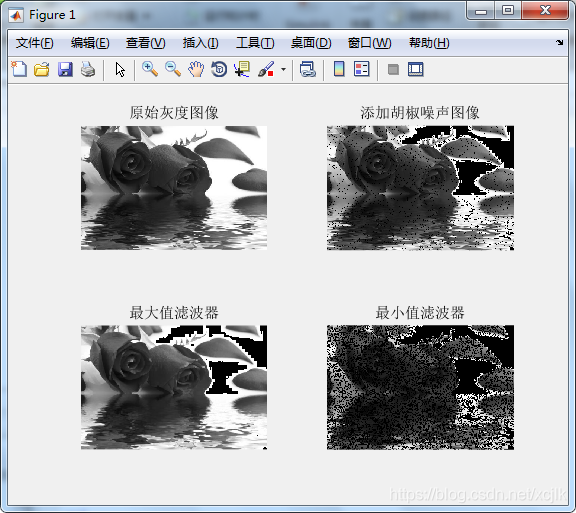The width and height of the screenshot is (576, 513).
Task: Save the figure with floppy disk icon
Action: coord(65,69)
